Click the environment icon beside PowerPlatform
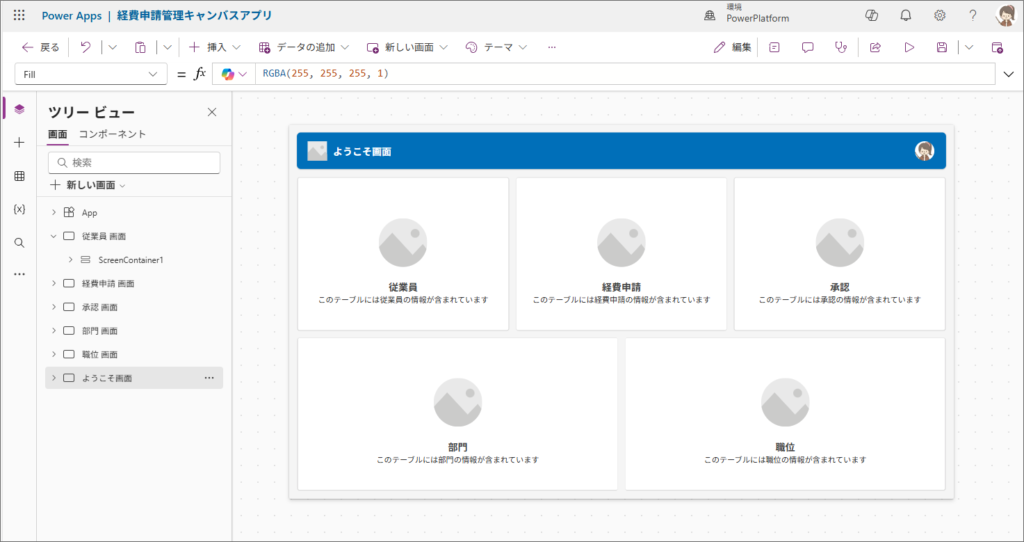 (709, 16)
